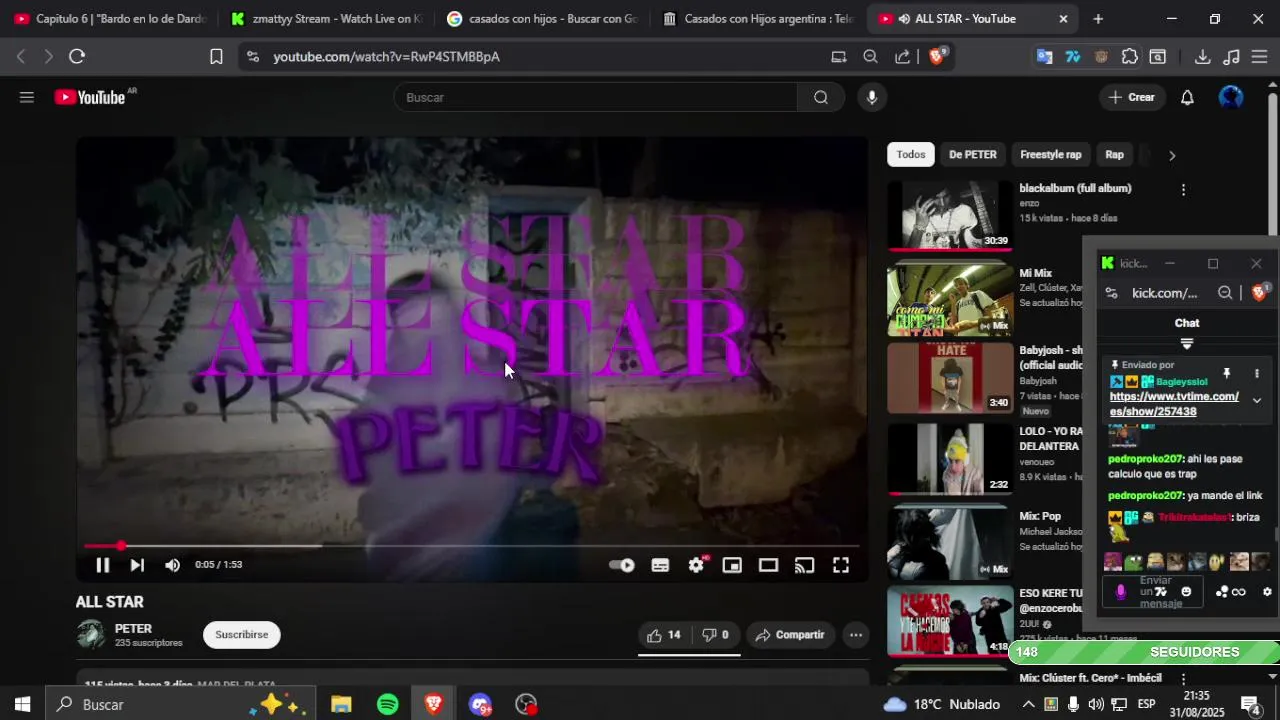The width and height of the screenshot is (1280, 720).
Task: Select the Freestyle rap filter chip
Action: pyautogui.click(x=1051, y=155)
